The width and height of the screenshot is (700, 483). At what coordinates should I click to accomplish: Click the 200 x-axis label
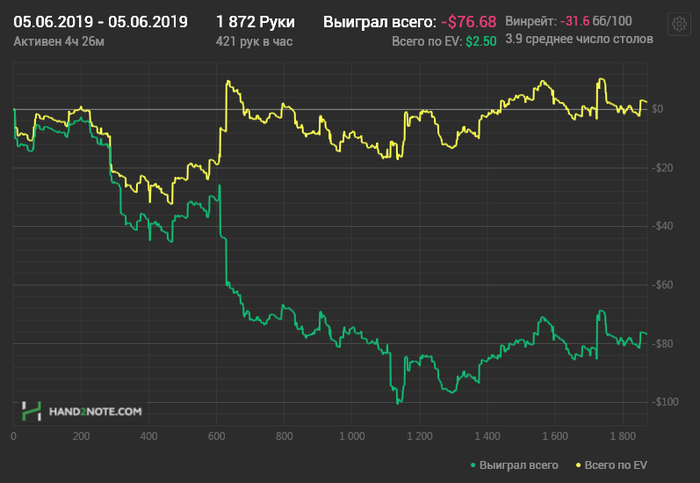81,436
